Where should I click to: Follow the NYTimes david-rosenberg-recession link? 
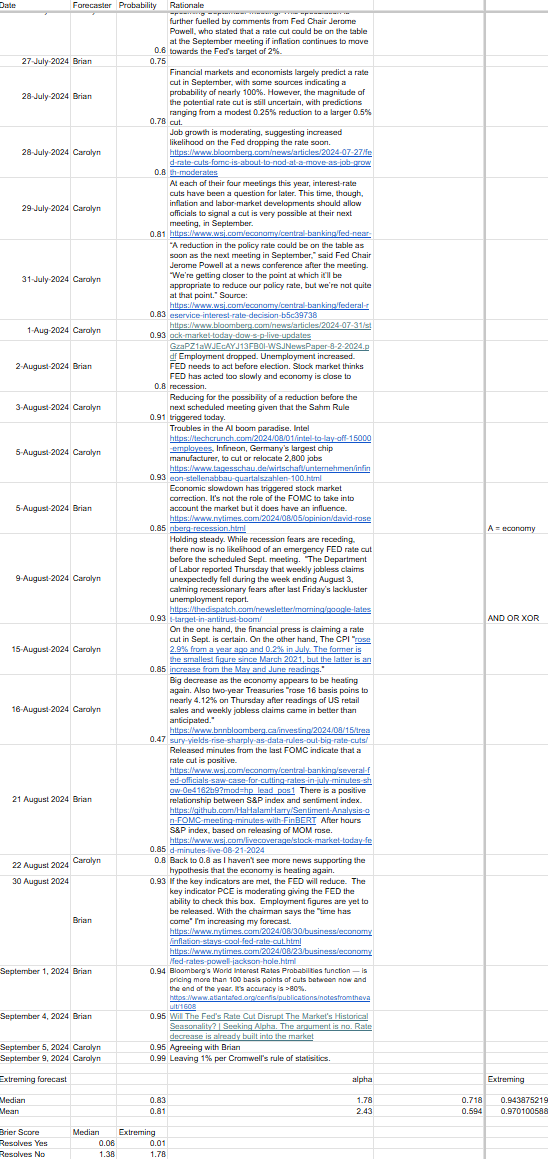coord(270,524)
